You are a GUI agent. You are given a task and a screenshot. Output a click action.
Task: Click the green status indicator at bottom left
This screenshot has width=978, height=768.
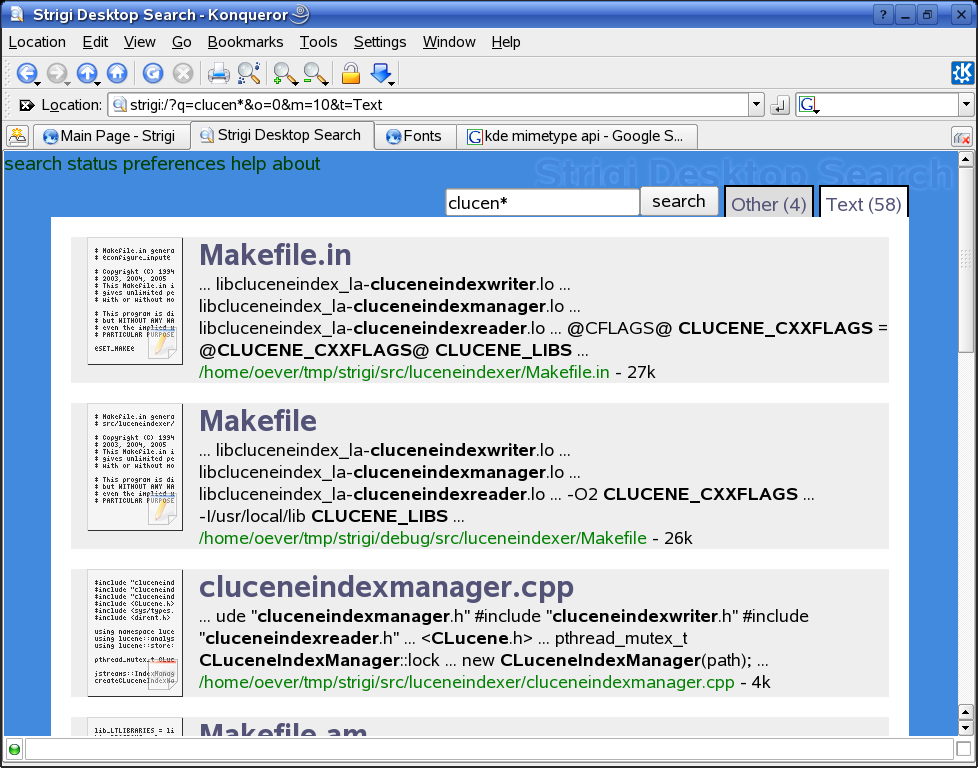tap(14, 749)
